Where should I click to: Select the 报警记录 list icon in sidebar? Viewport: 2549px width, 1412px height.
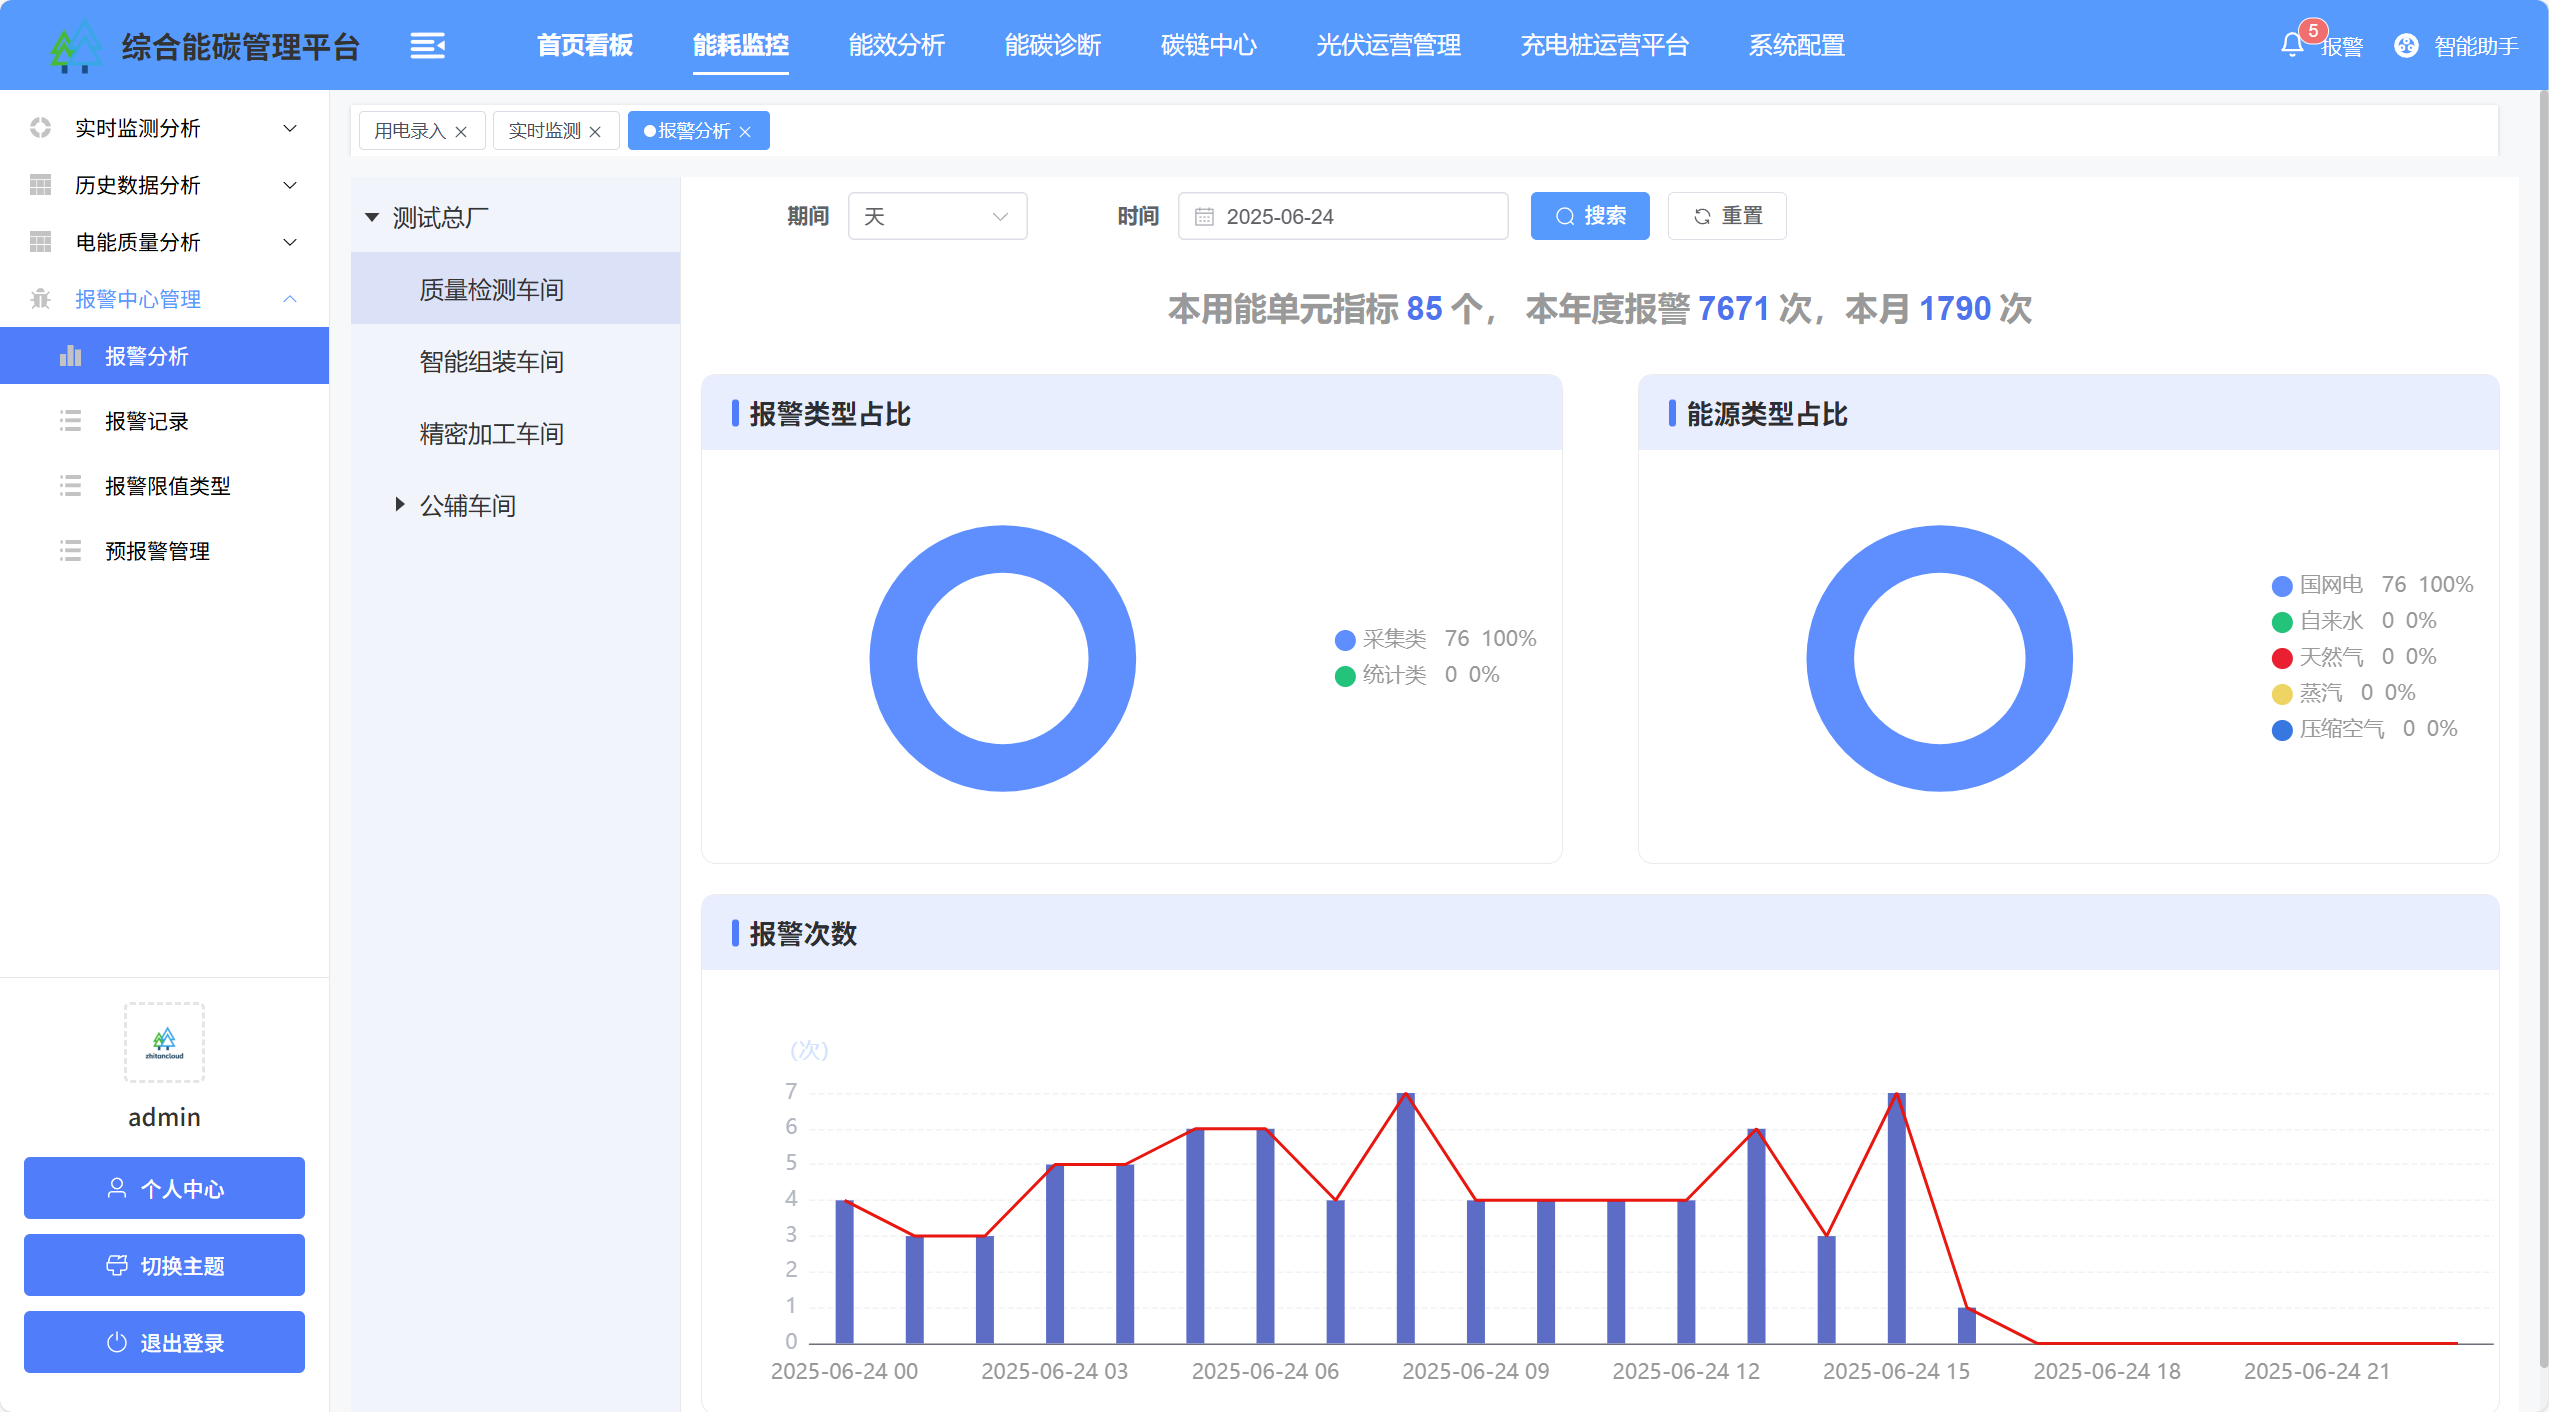(x=70, y=421)
